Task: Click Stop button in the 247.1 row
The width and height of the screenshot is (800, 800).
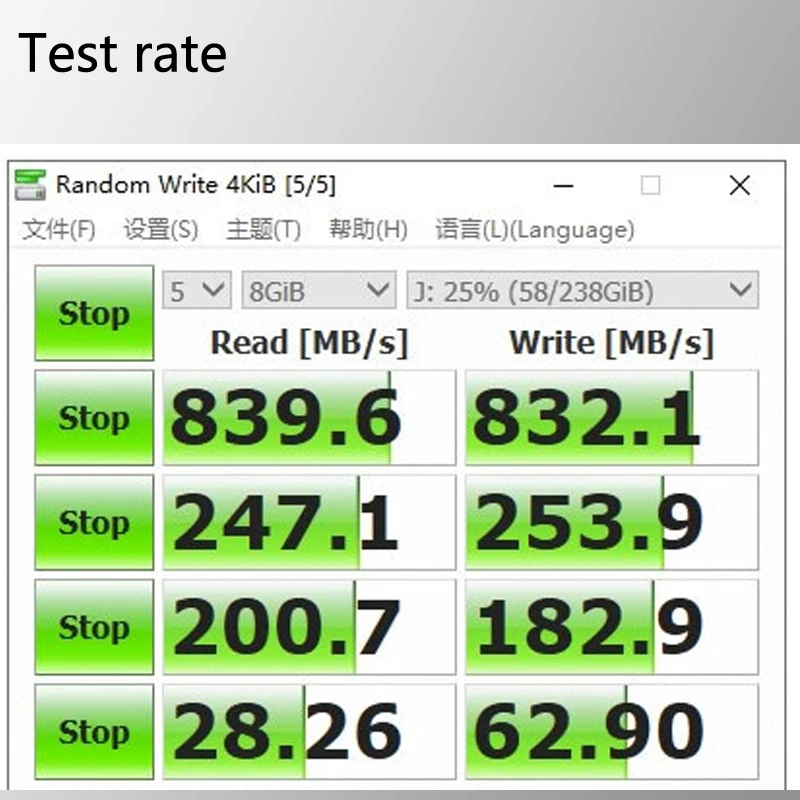Action: (x=94, y=522)
